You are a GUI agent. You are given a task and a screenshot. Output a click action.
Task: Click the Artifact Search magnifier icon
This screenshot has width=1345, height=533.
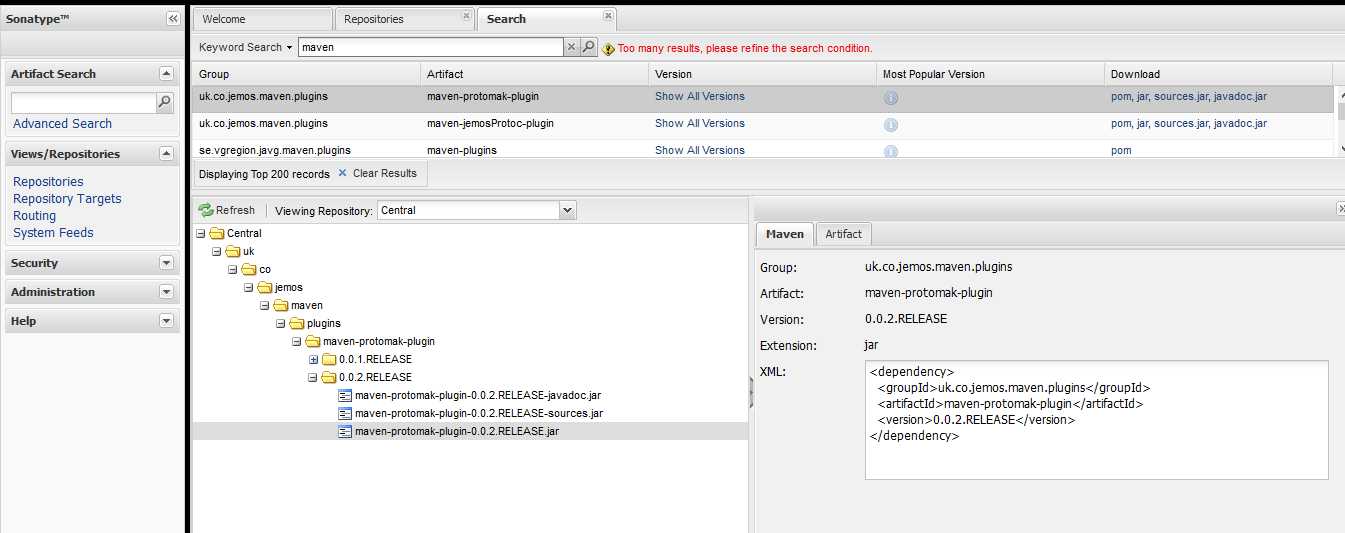(x=165, y=102)
